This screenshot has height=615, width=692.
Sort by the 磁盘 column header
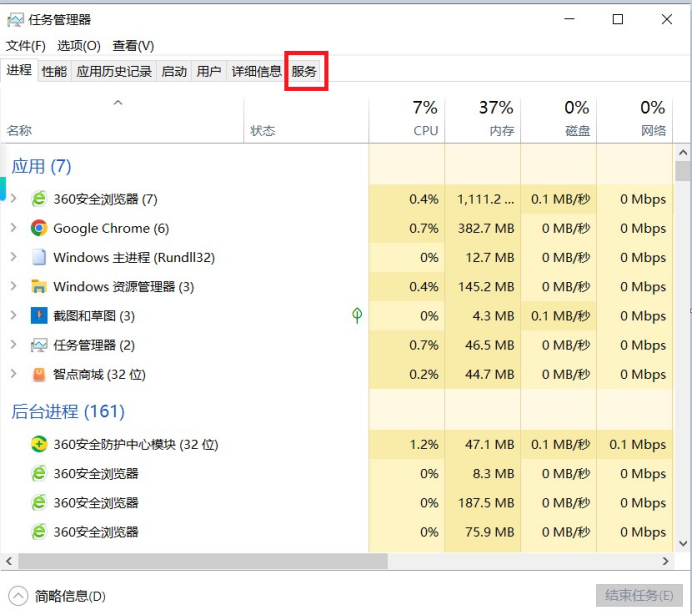coord(559,120)
